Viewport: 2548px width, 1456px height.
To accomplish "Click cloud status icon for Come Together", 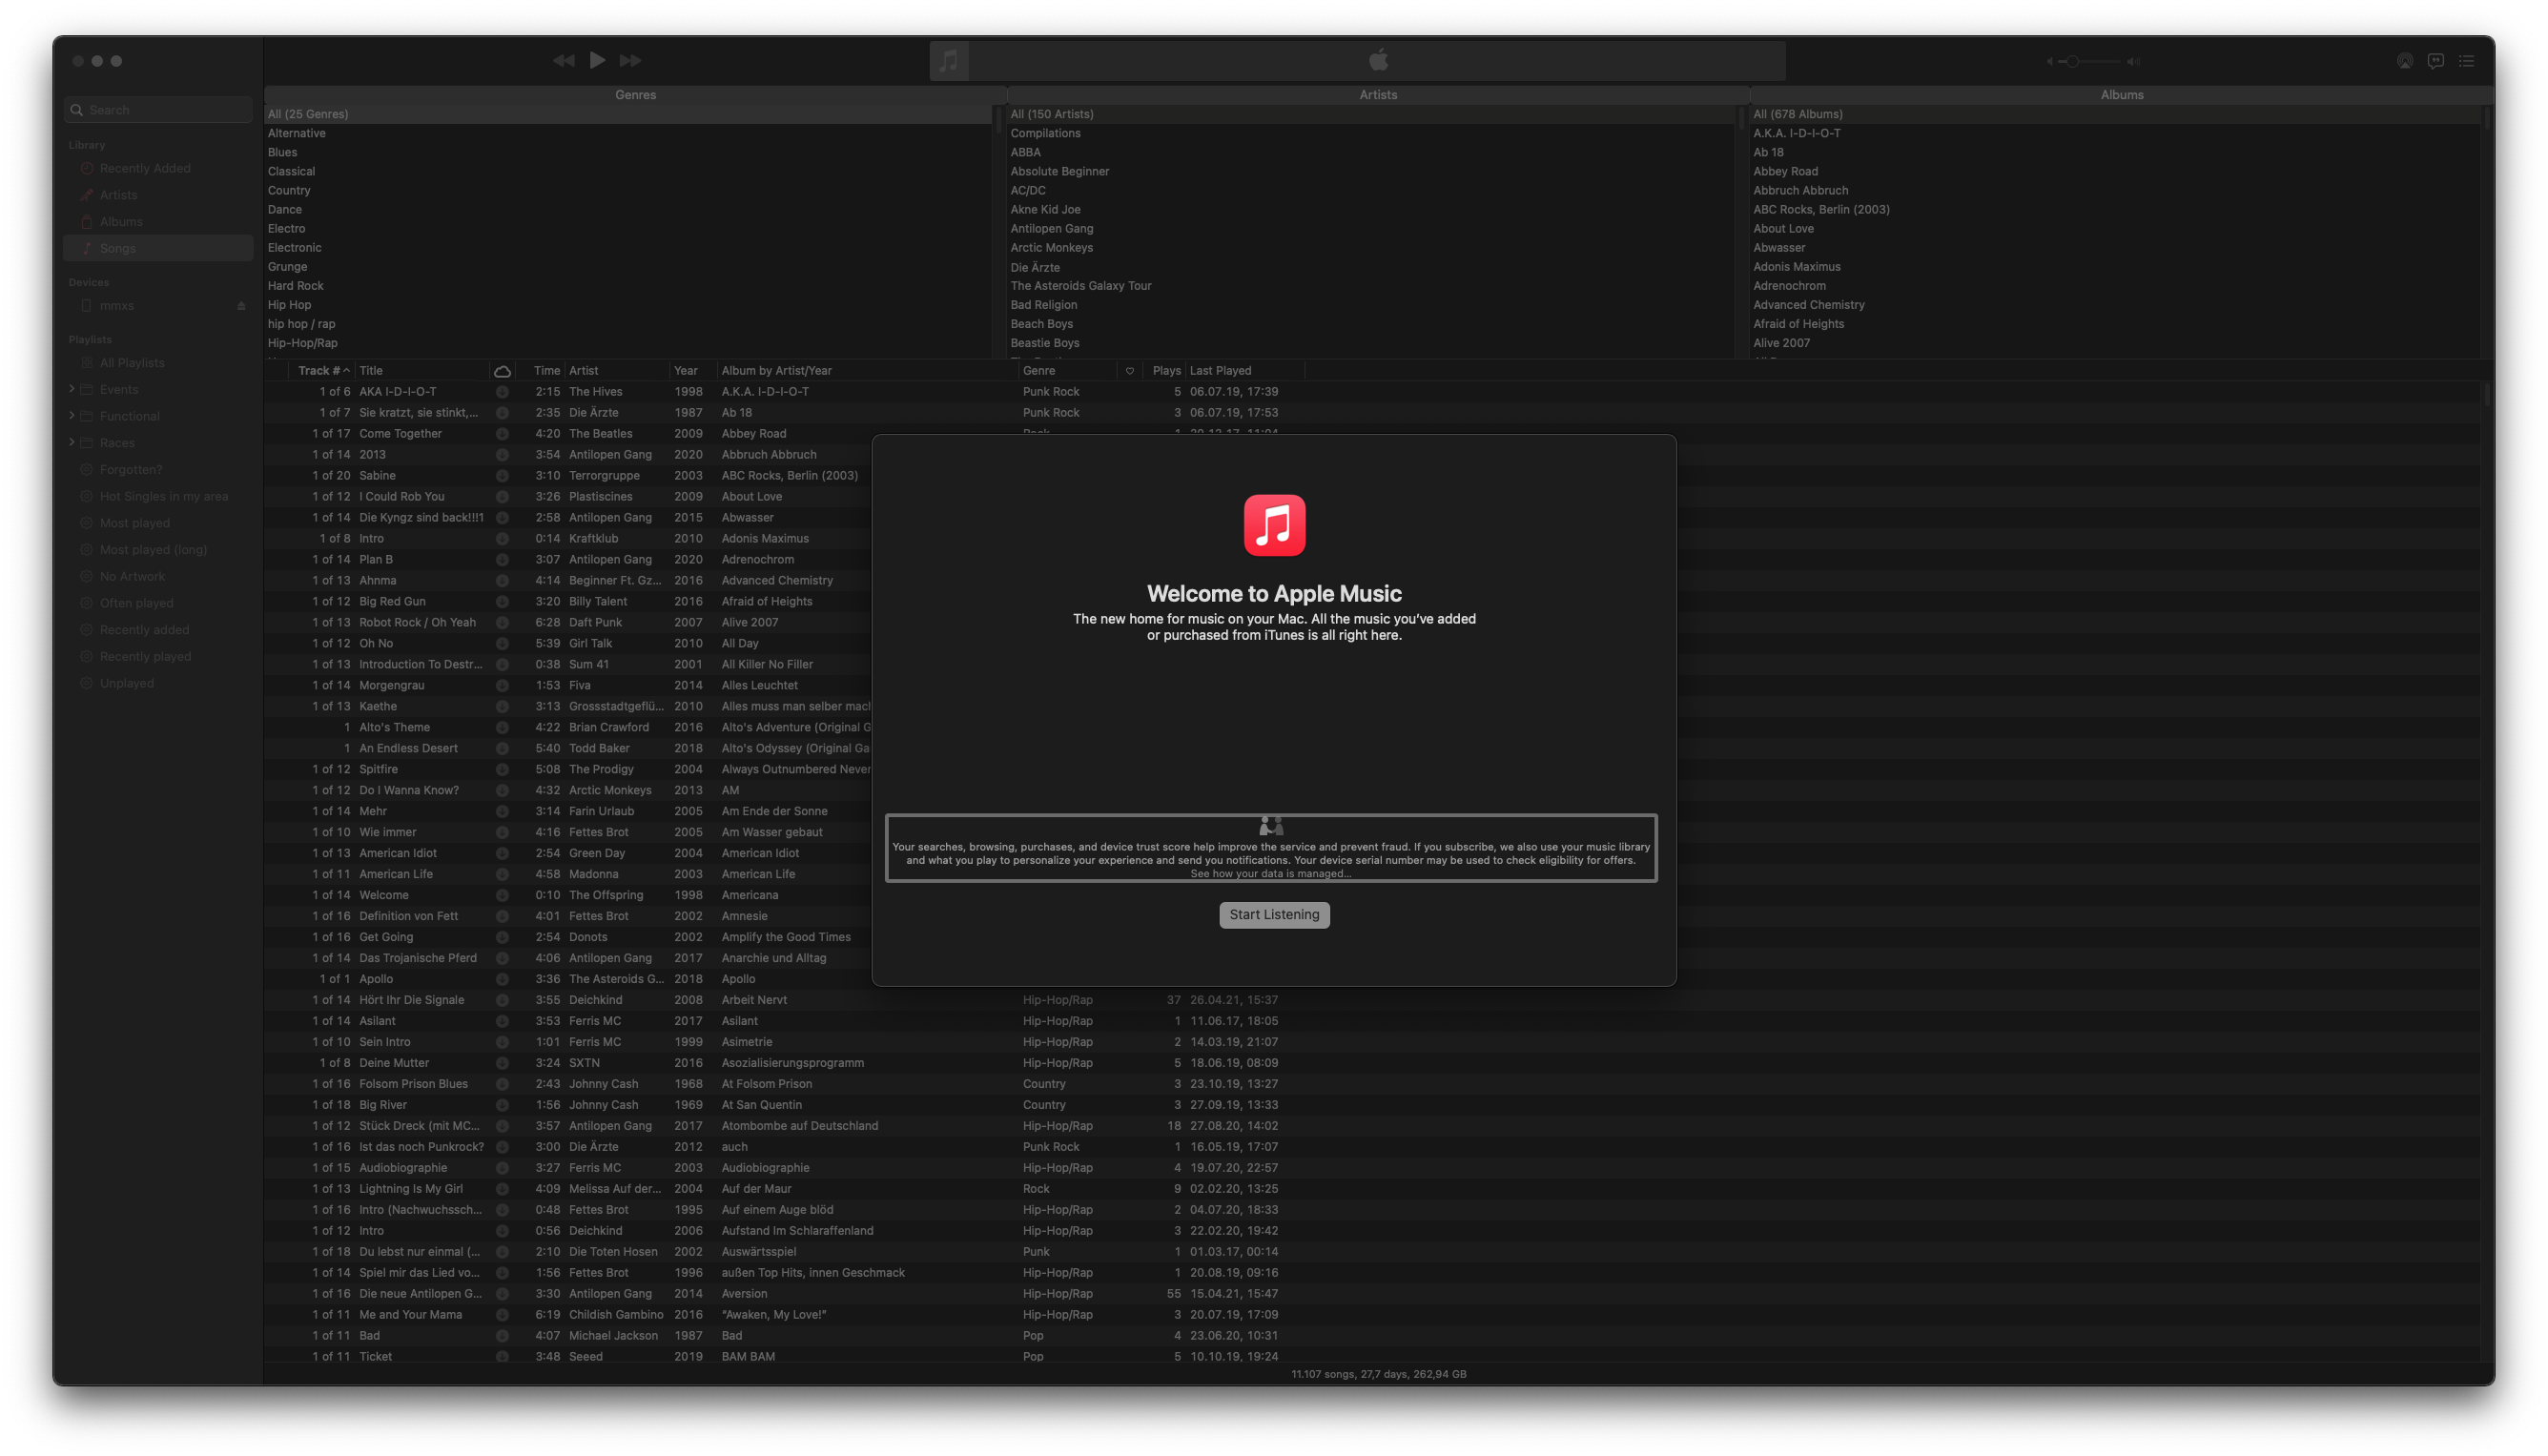I will point(502,434).
